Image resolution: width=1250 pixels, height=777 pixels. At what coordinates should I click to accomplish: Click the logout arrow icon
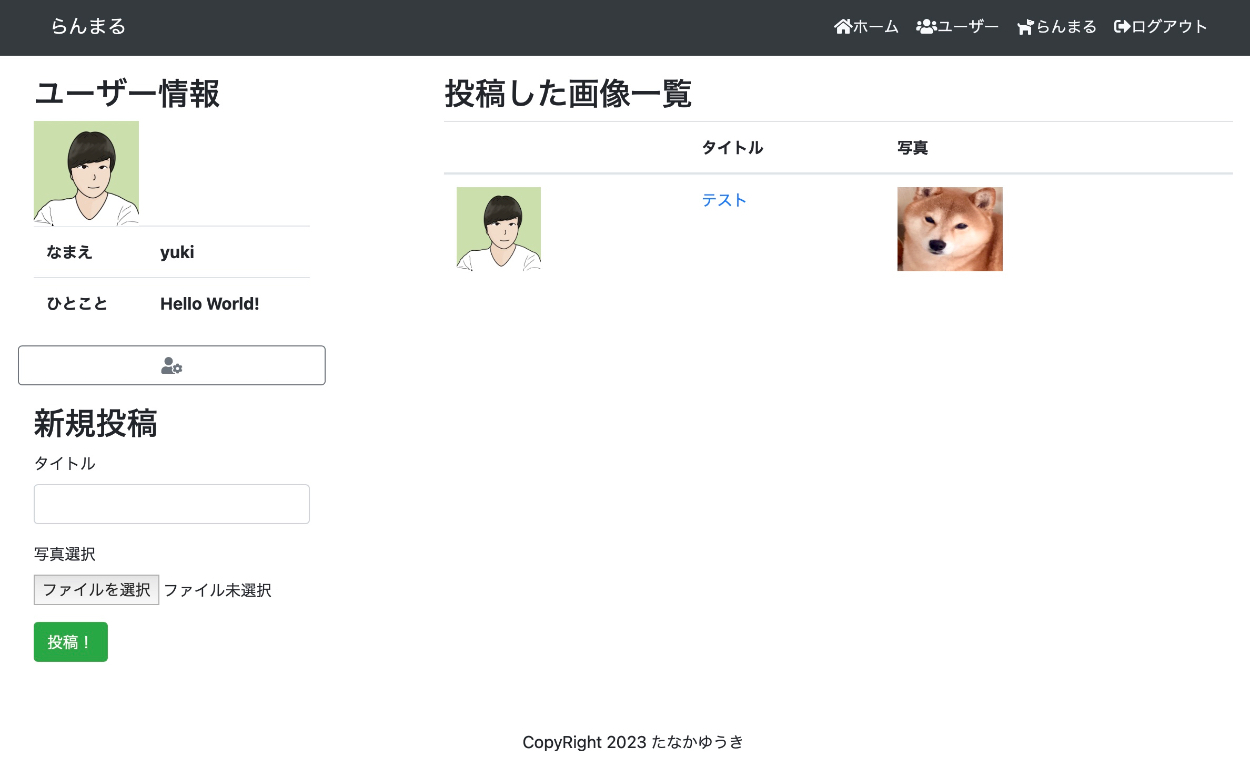(1122, 27)
